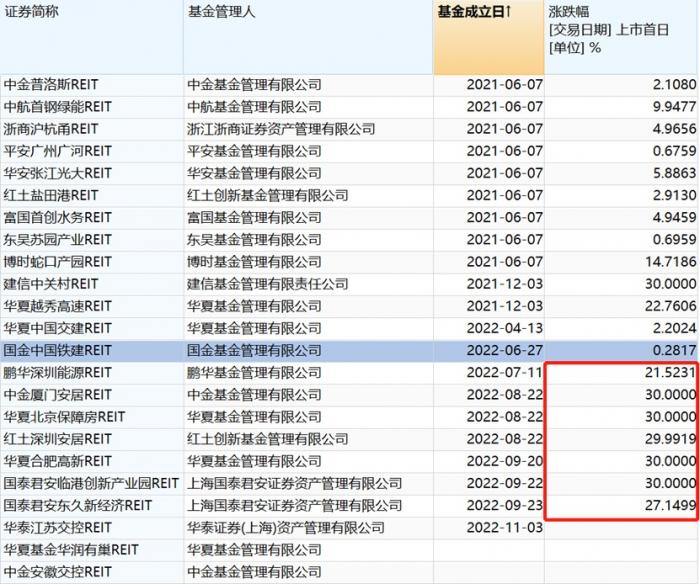Click 博时基金管理有限公司 manager cell
This screenshot has height=584, width=700.
[x=308, y=262]
